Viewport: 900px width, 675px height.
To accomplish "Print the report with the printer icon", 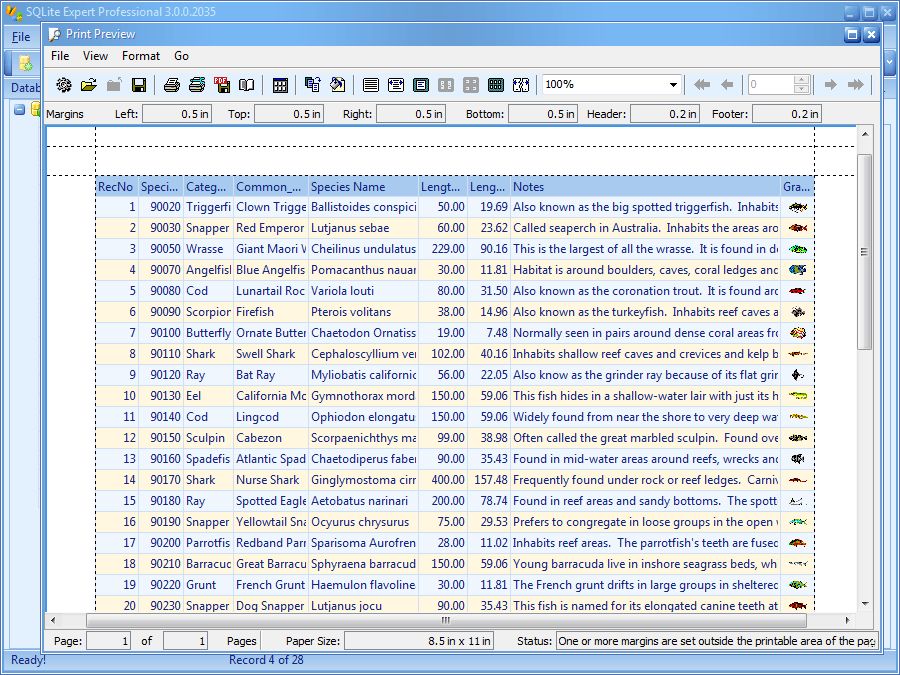I will (170, 85).
